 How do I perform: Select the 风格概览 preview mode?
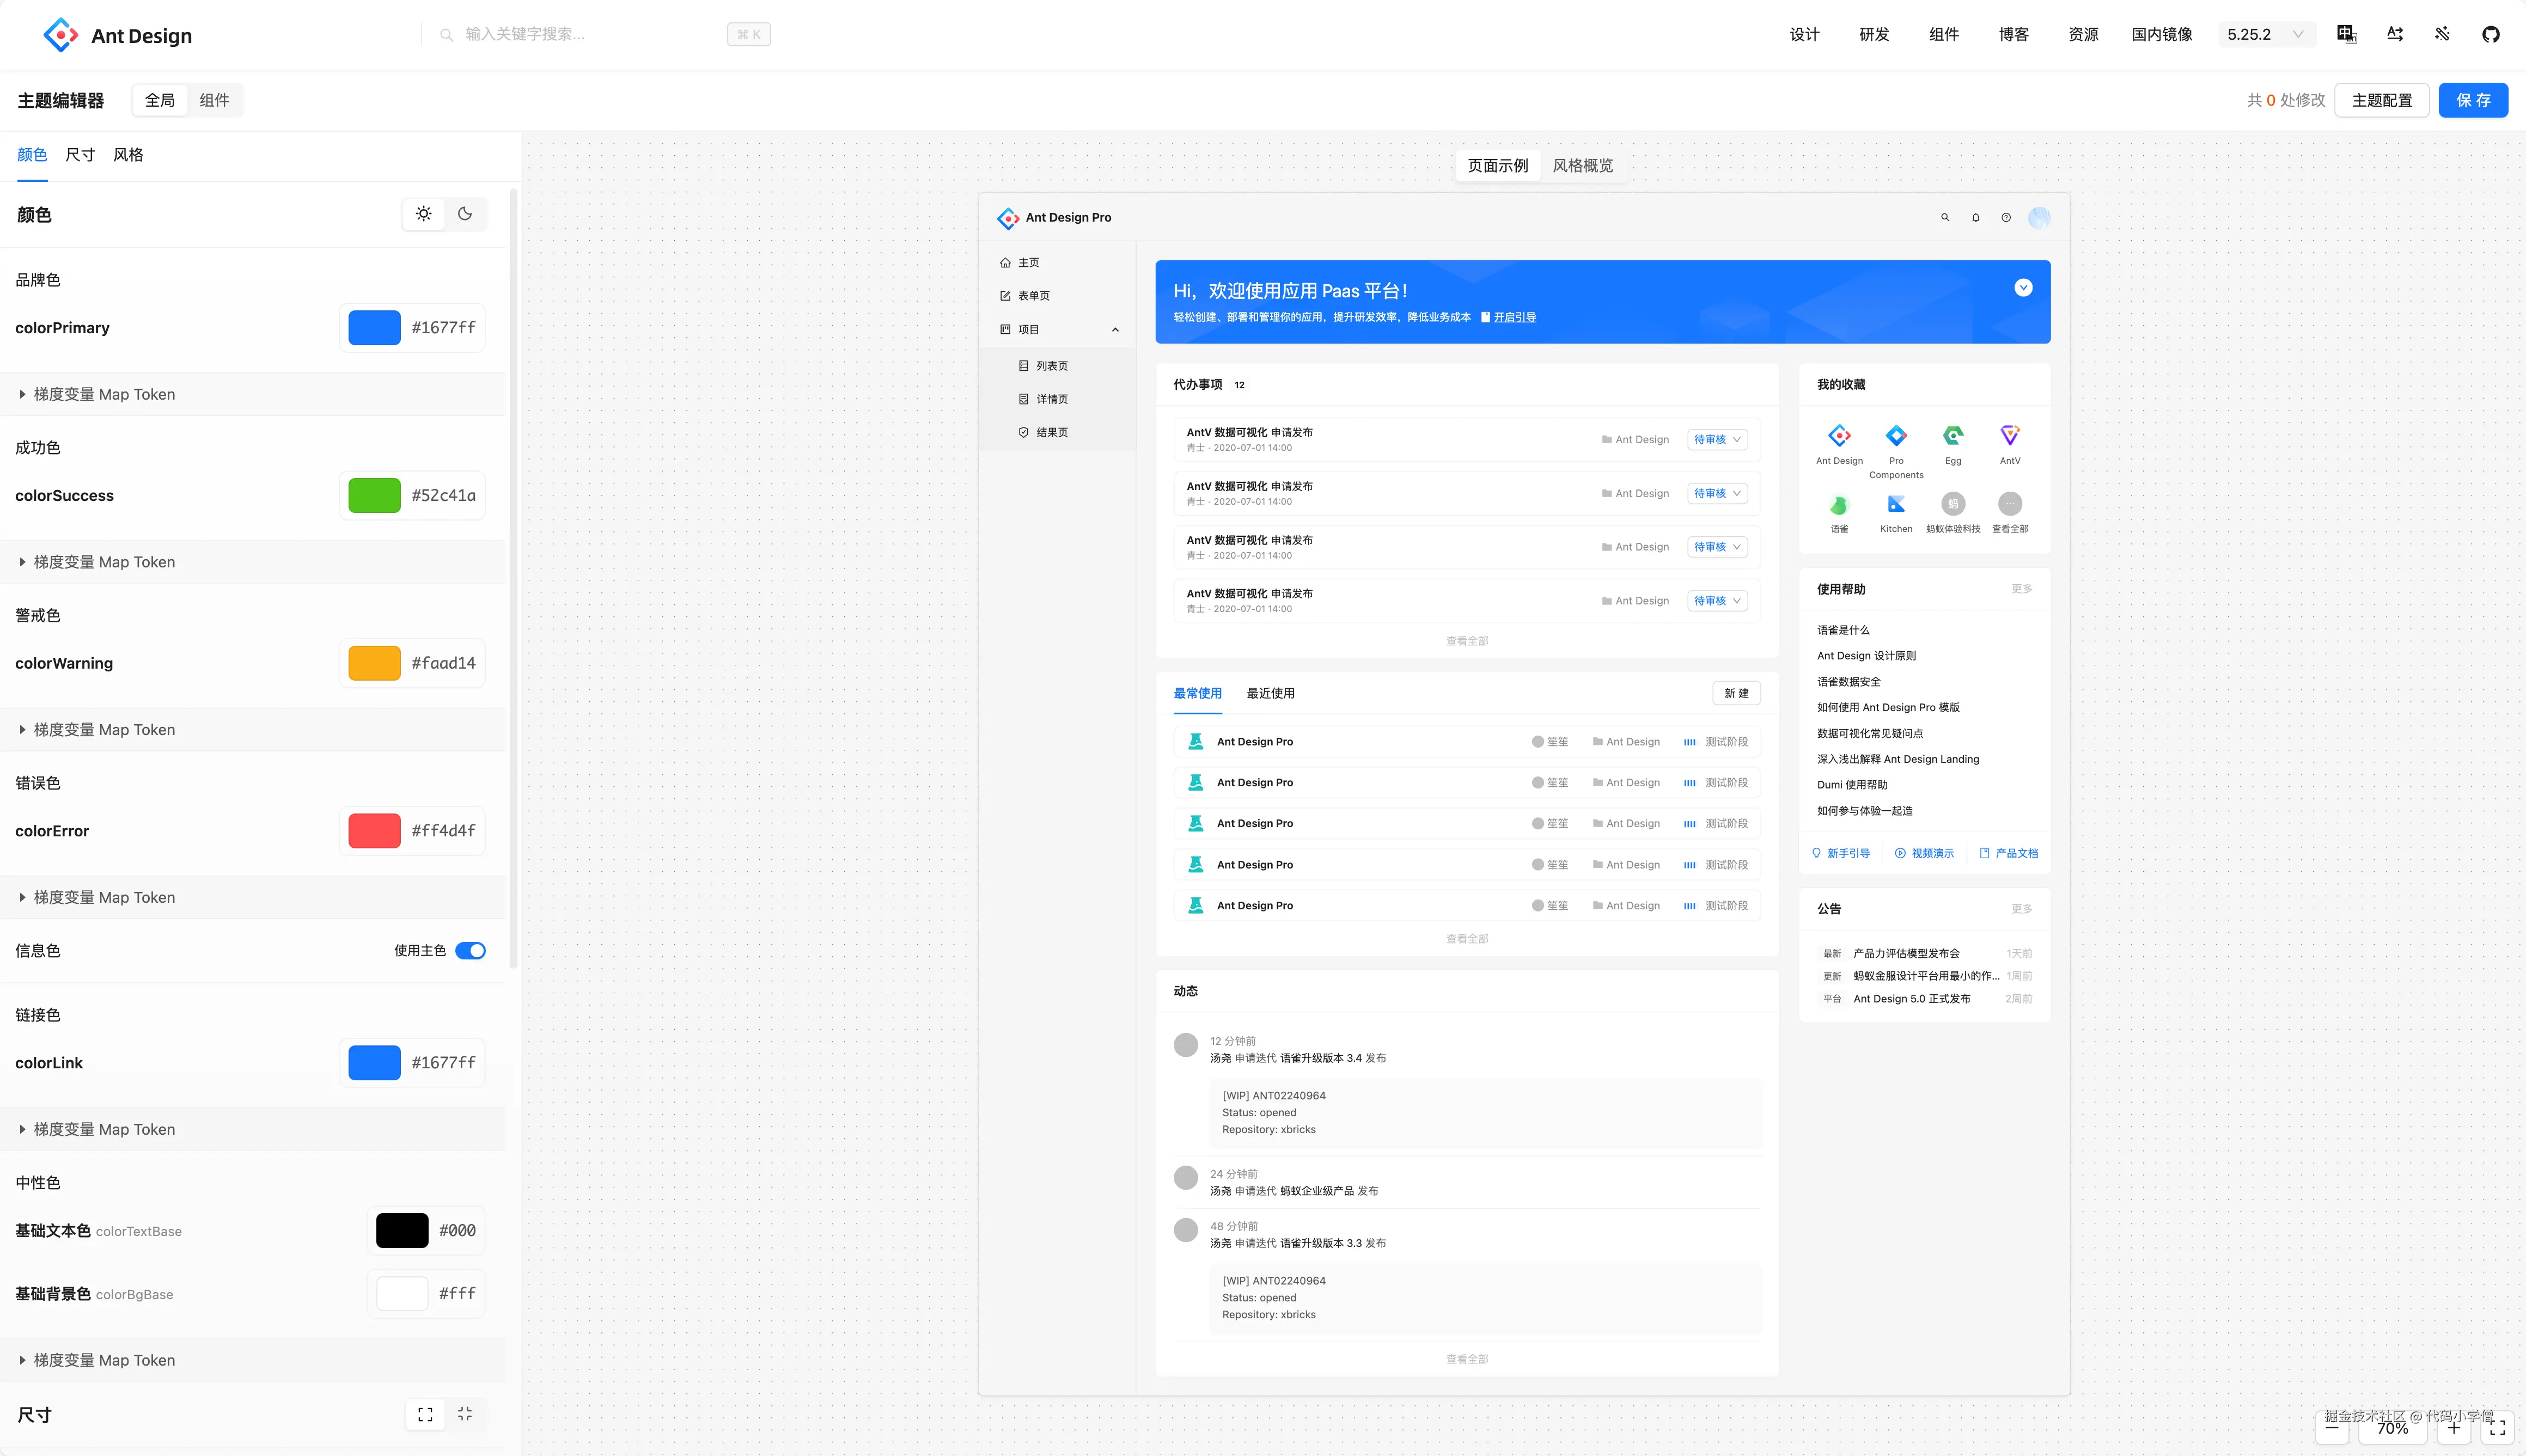coord(1582,165)
